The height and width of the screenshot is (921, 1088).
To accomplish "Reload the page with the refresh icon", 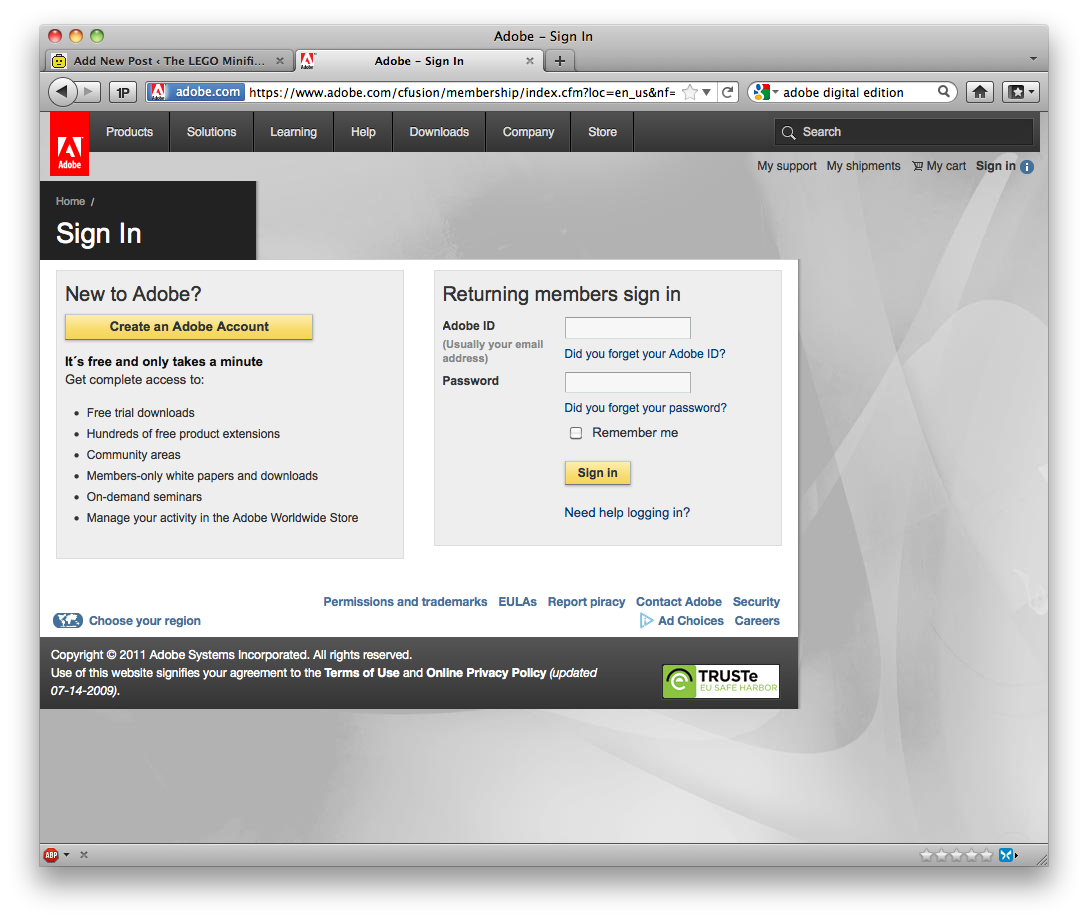I will tap(727, 92).
